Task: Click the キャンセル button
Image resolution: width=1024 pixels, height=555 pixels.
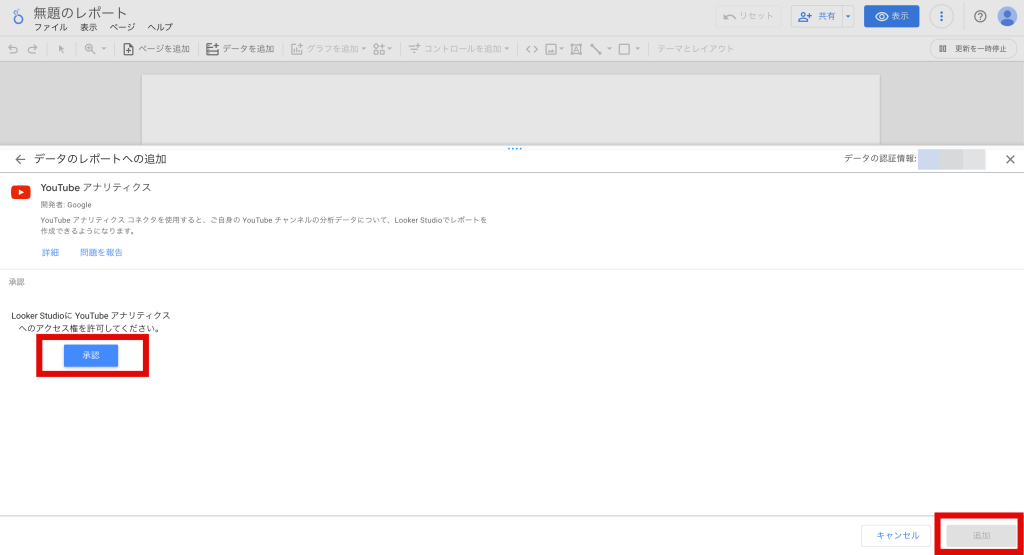Action: coord(897,535)
